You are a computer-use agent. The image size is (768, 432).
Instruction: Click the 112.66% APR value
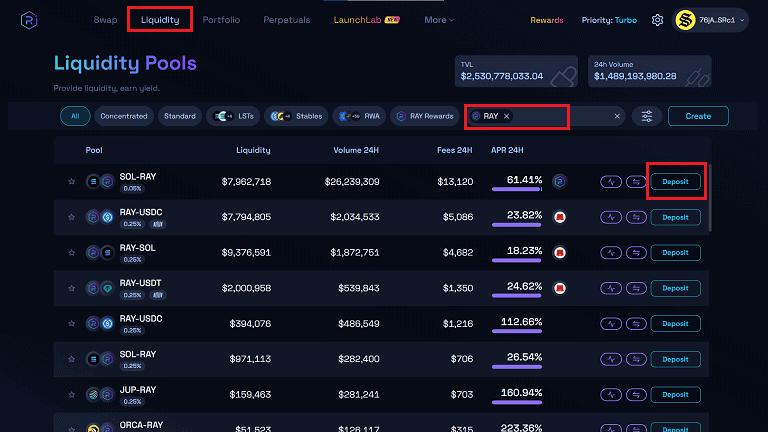pos(521,322)
